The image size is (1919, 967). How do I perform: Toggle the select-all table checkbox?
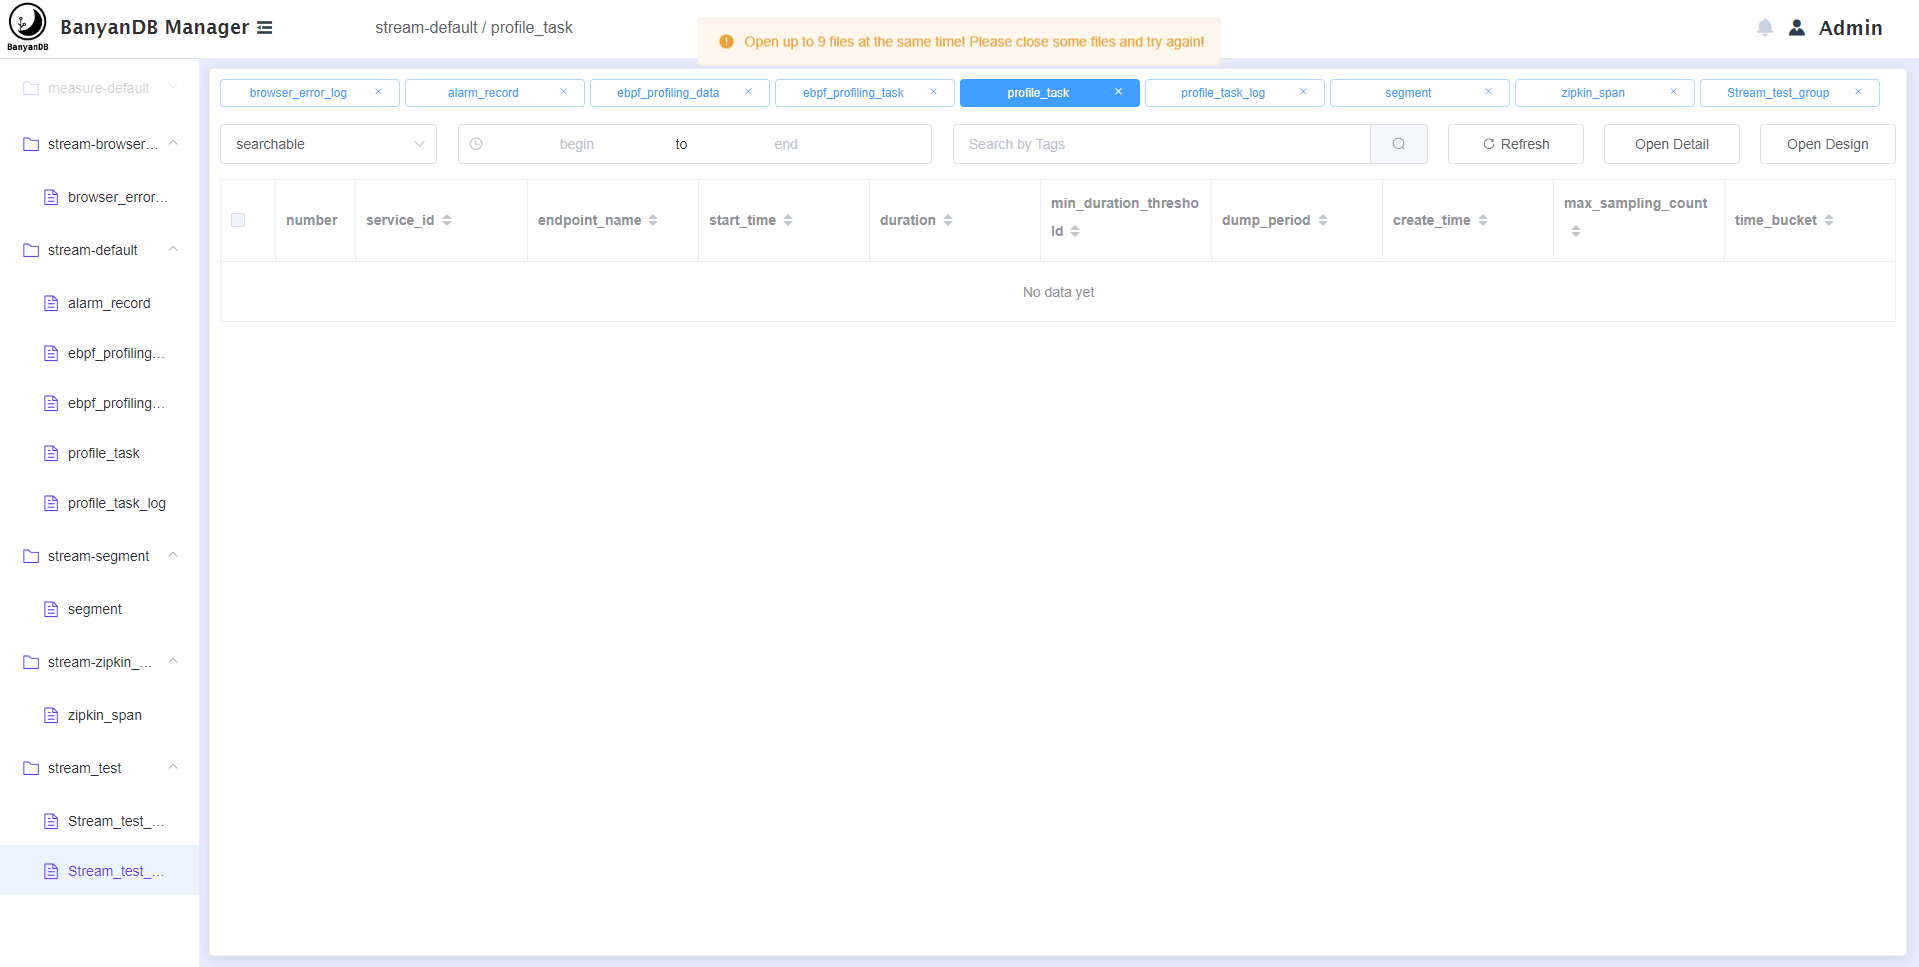pos(238,220)
